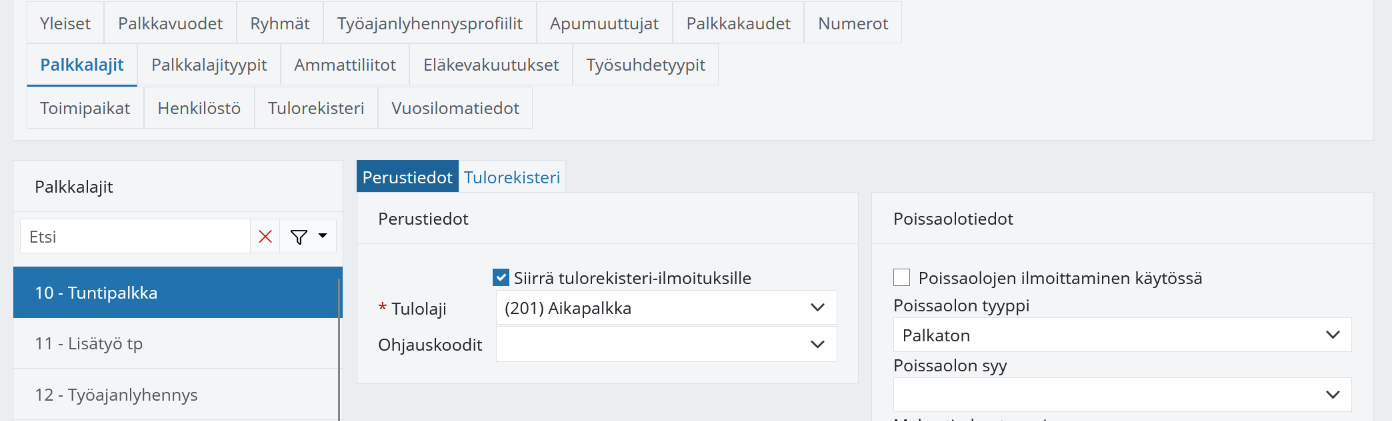Expand Poissaolon tyyppi dropdown showing Palkaton
The height and width of the screenshot is (421, 1392).
tap(1122, 335)
